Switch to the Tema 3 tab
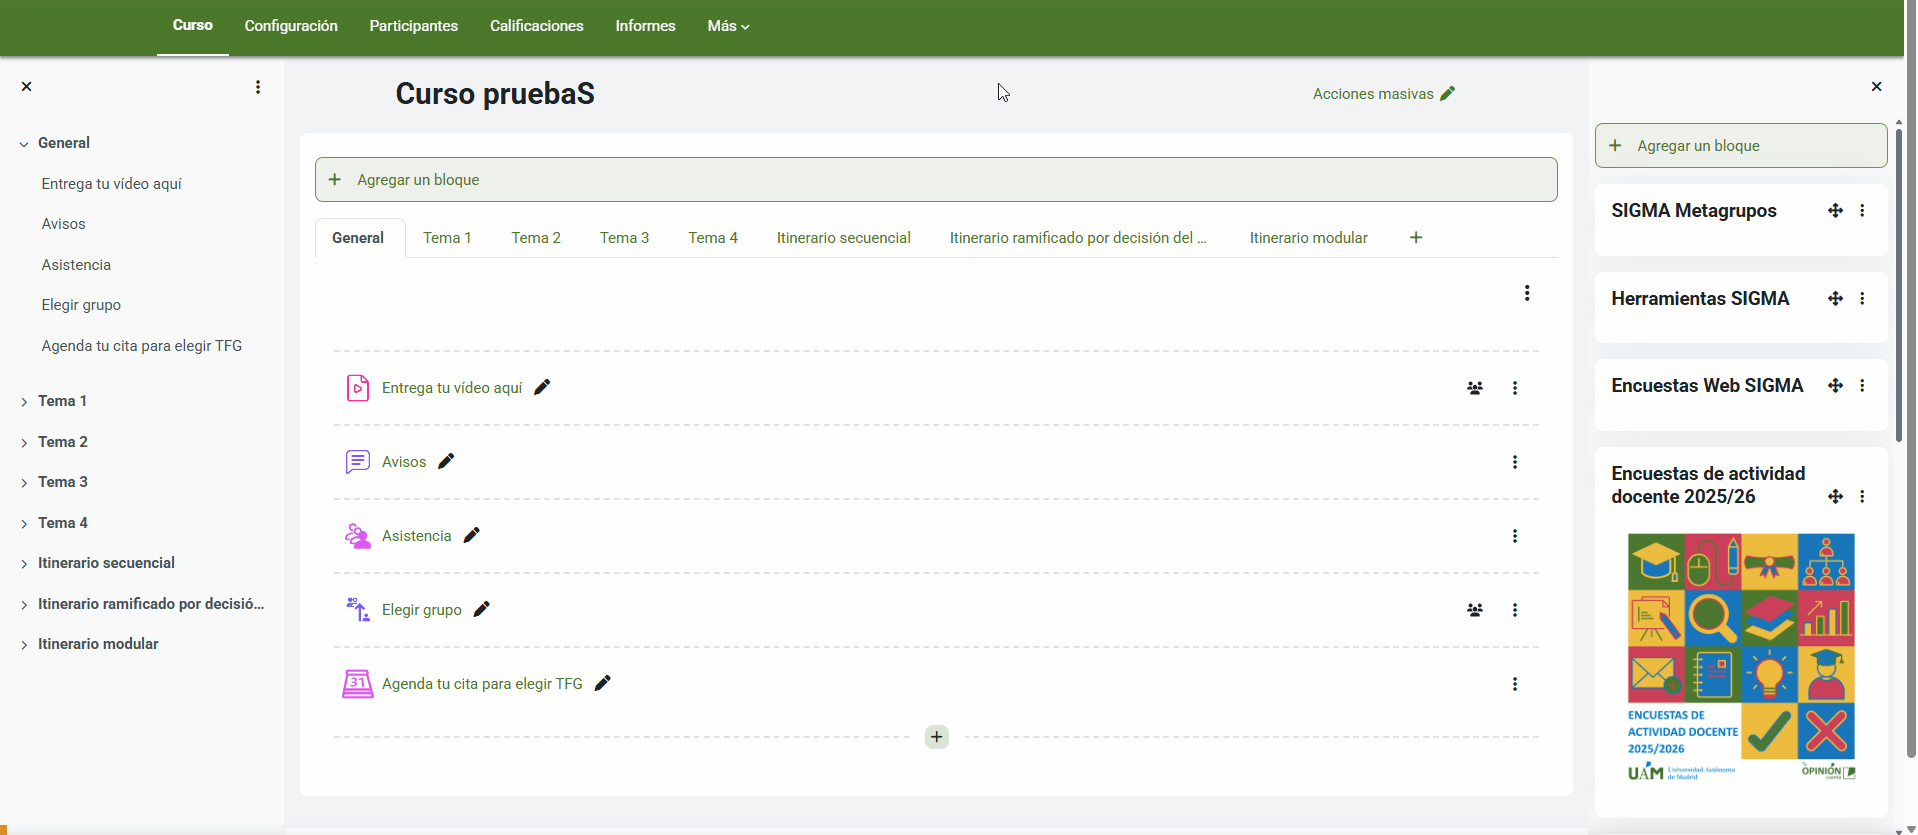 pyautogui.click(x=624, y=238)
